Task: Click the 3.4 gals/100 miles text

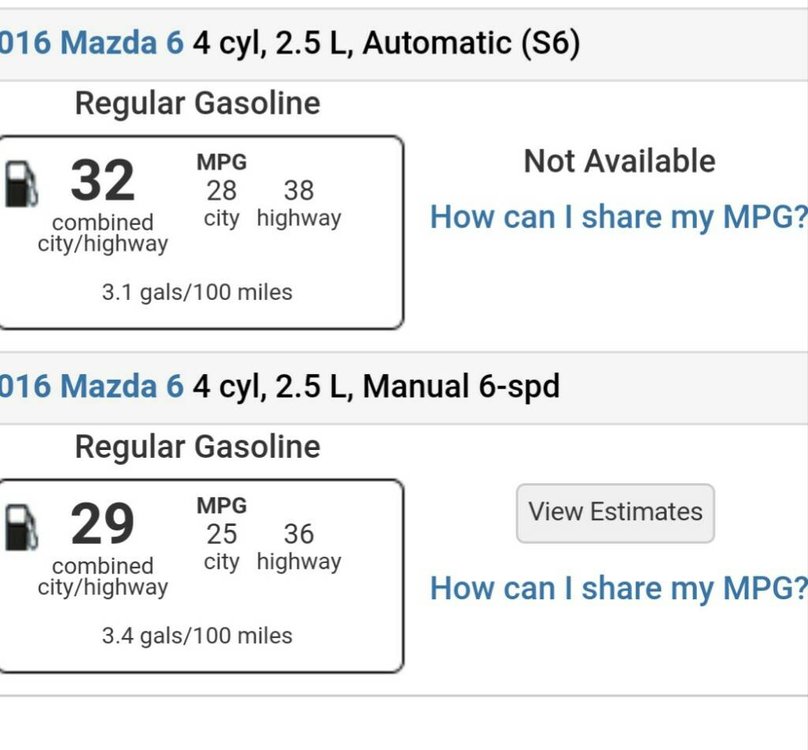Action: click(197, 636)
